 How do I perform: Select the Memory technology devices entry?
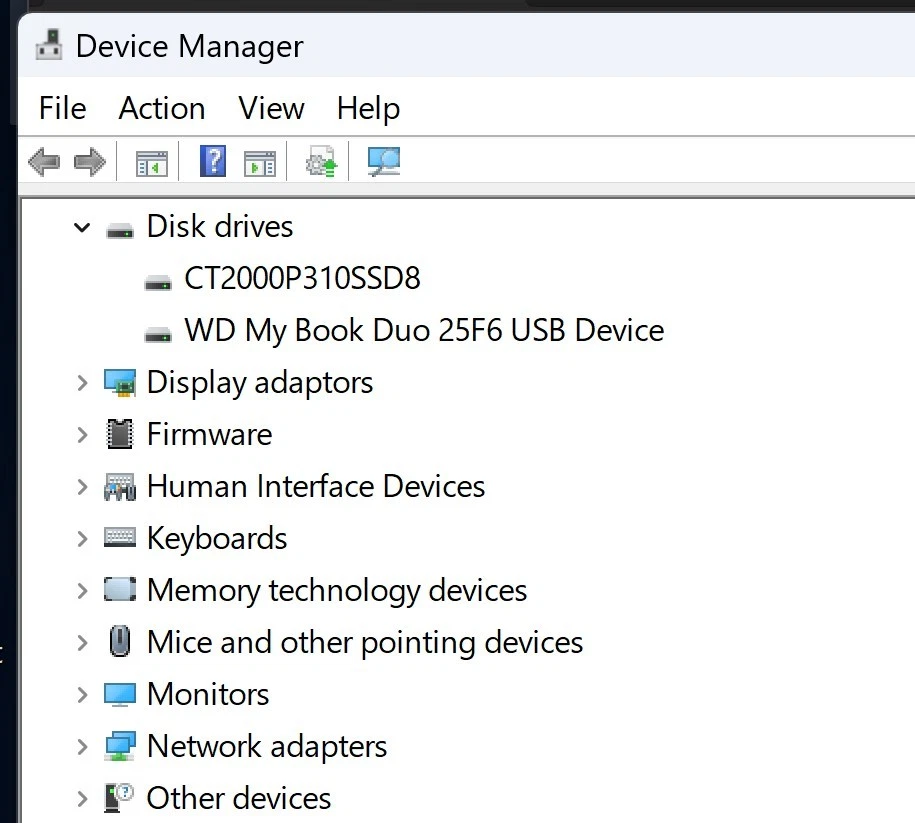pos(336,590)
